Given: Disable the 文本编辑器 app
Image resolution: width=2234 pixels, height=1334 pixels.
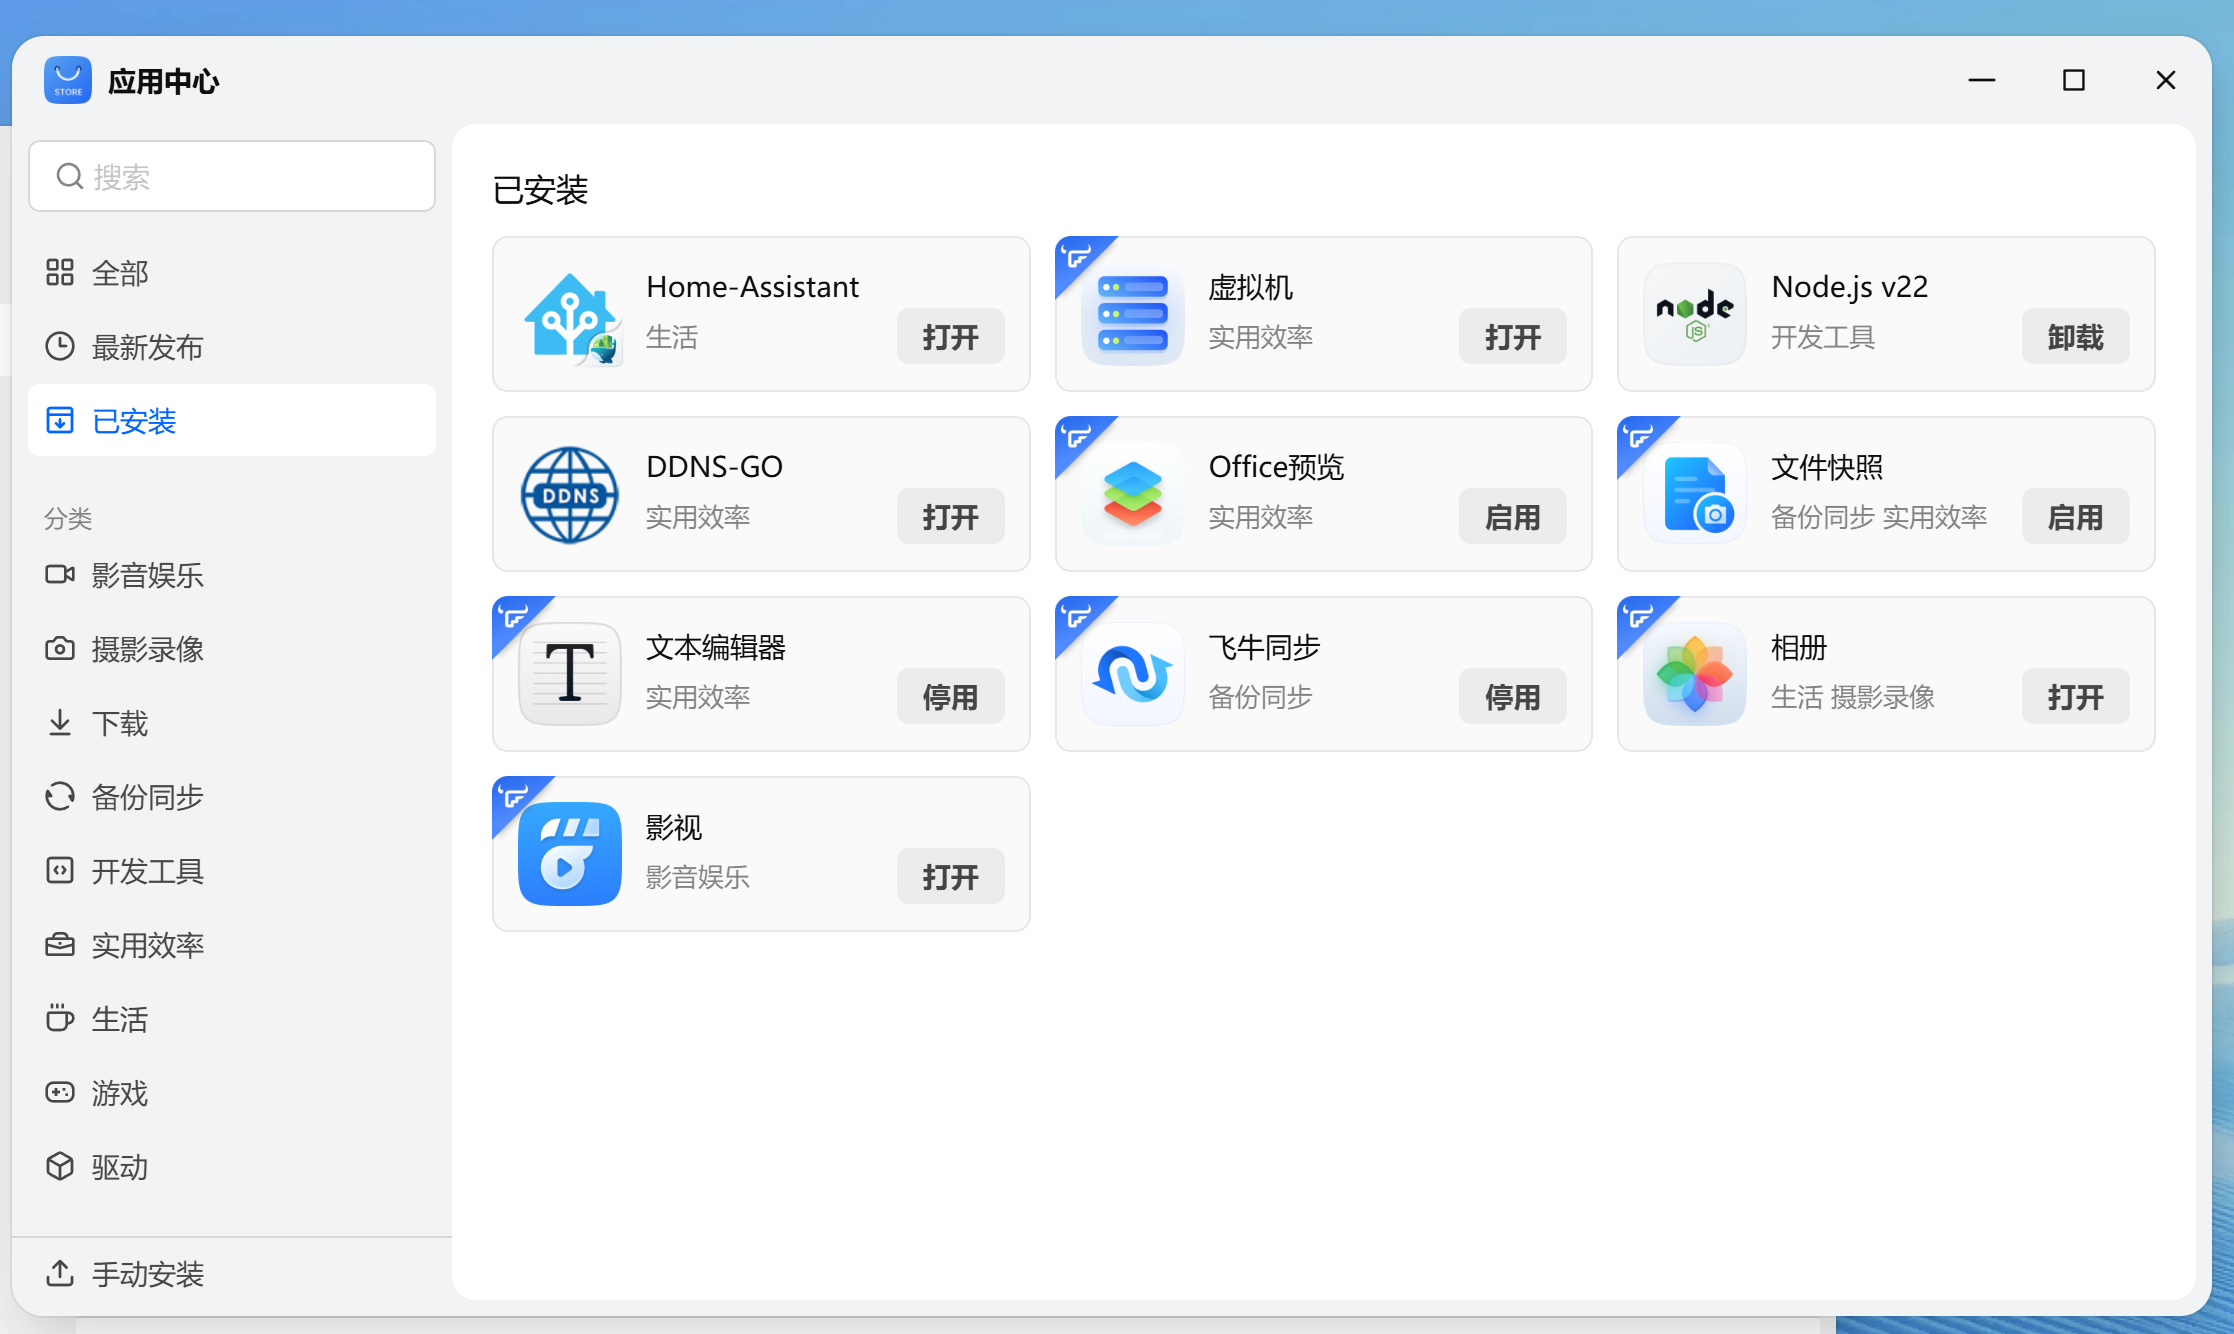Looking at the screenshot, I should point(950,697).
